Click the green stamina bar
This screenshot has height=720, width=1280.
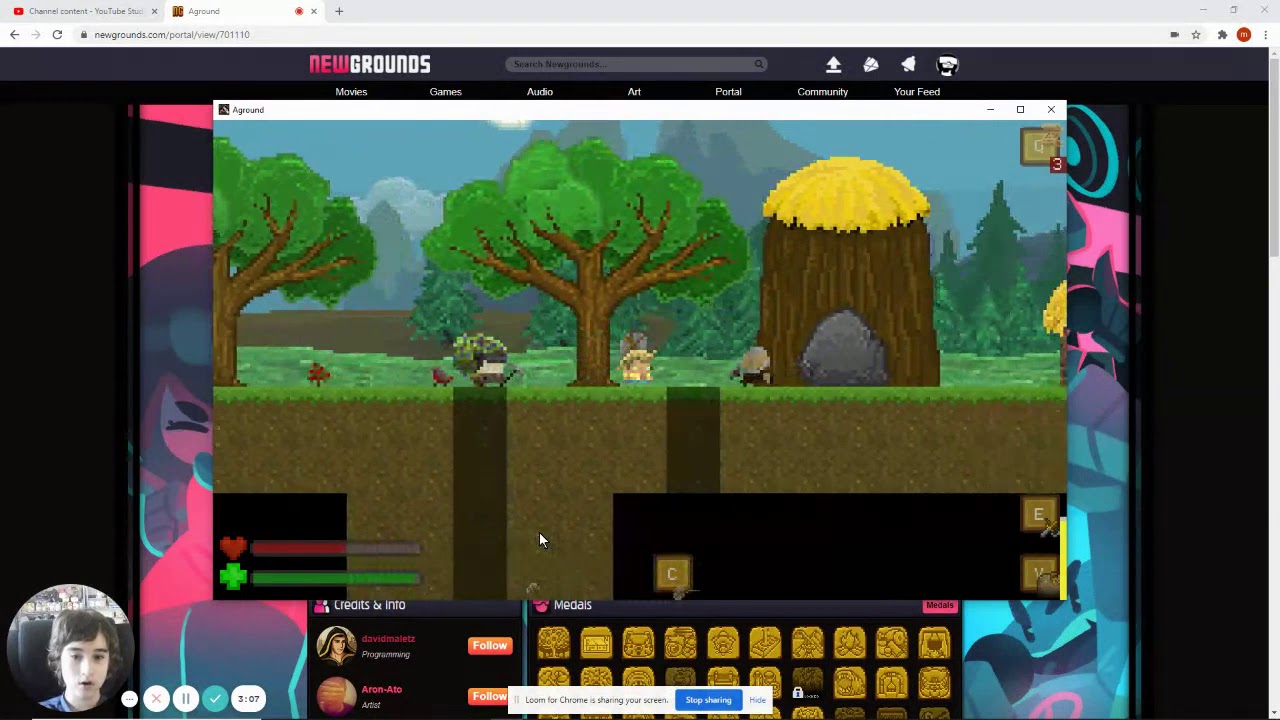pyautogui.click(x=336, y=578)
